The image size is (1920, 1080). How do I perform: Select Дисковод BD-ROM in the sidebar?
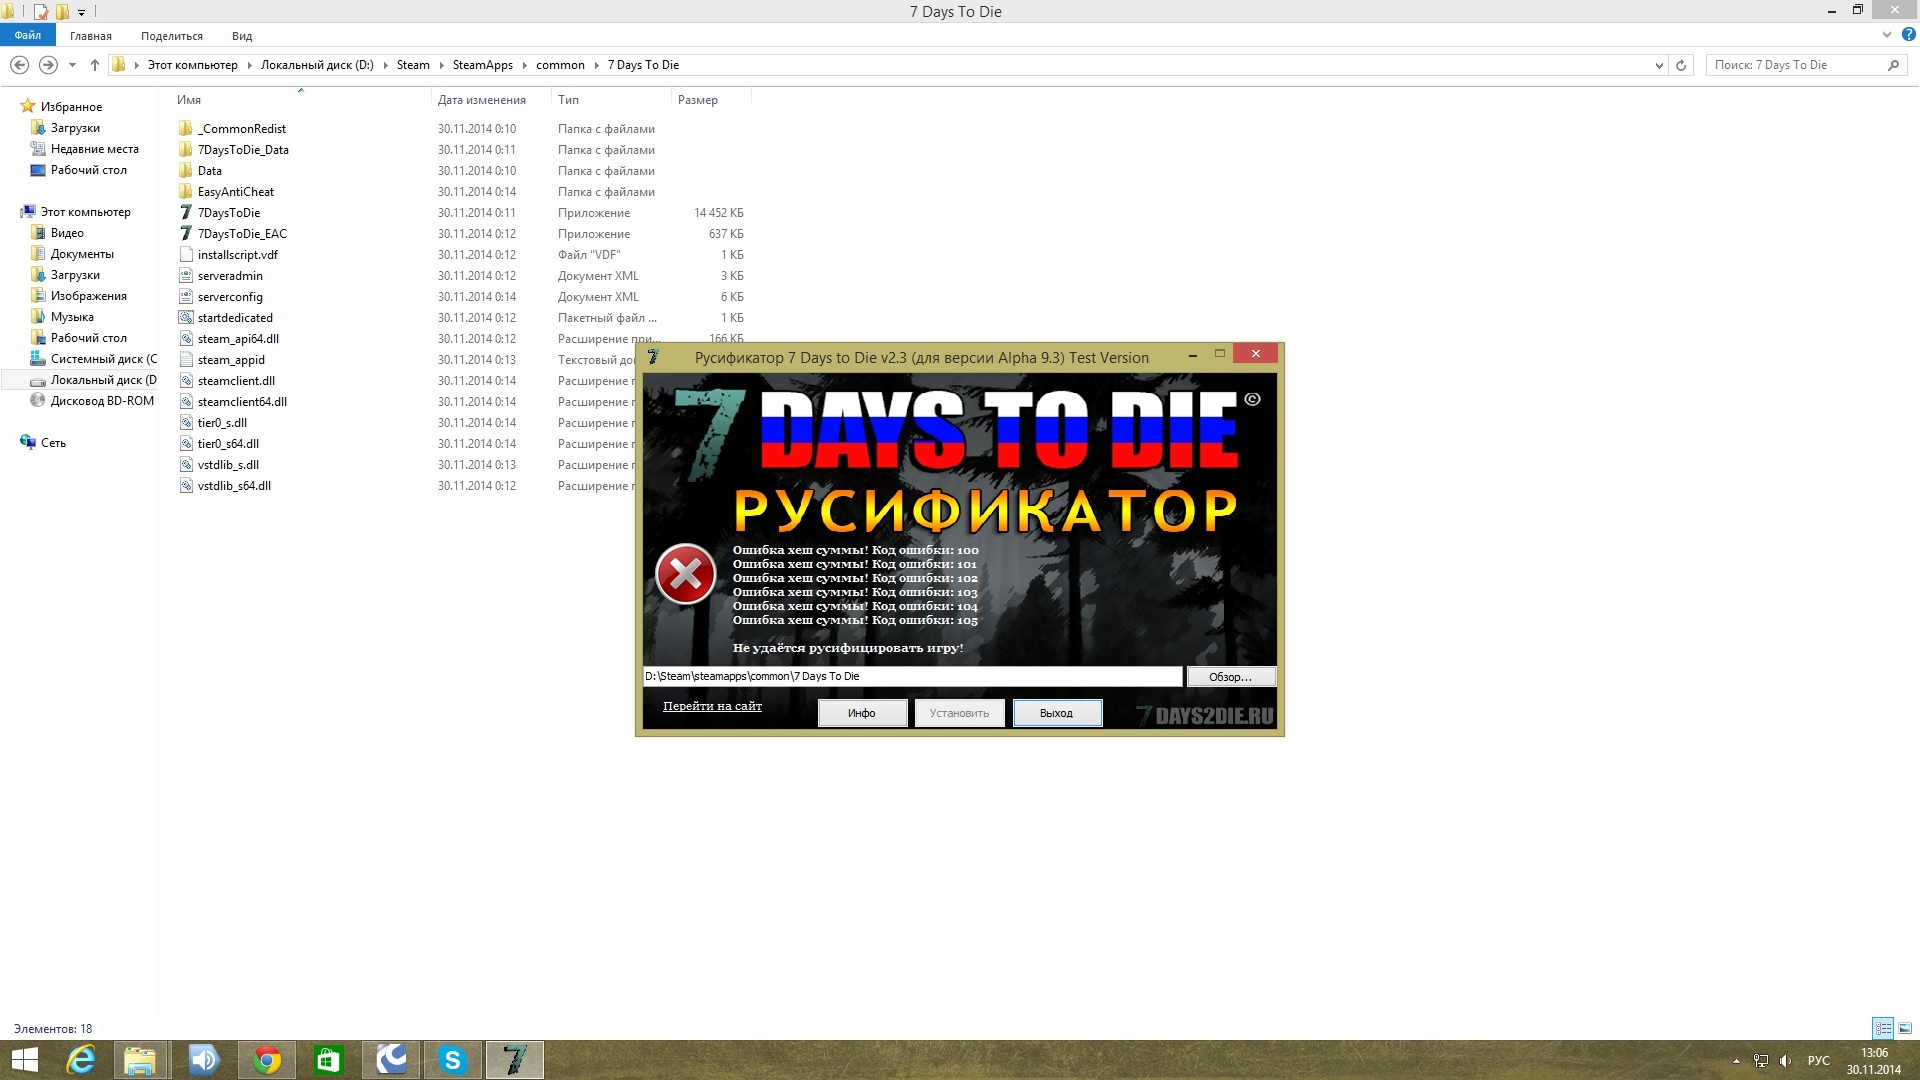[x=92, y=401]
